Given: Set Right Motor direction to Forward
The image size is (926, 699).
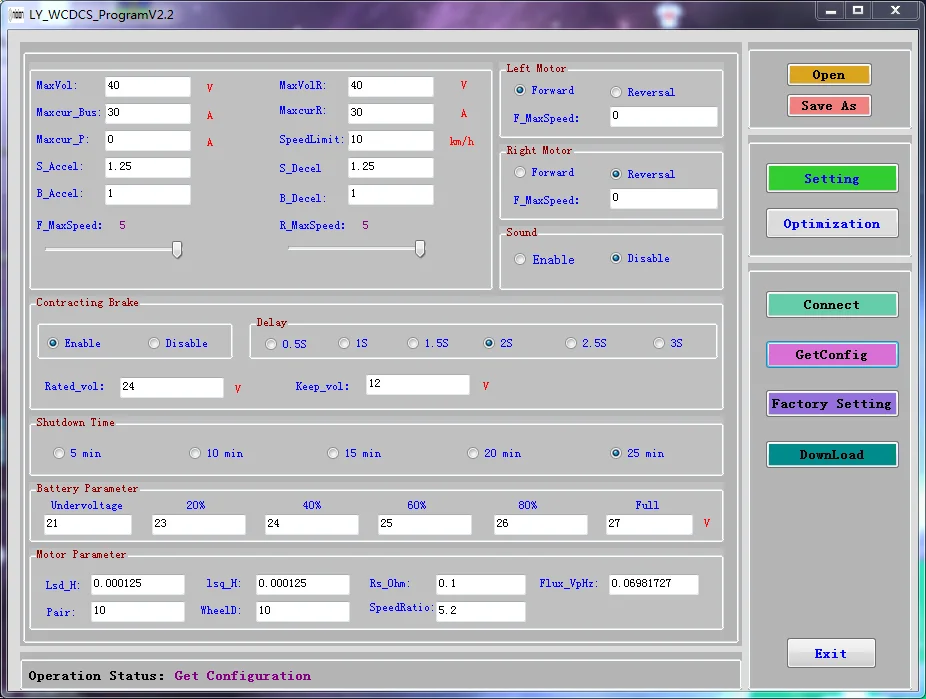Looking at the screenshot, I should [x=520, y=173].
